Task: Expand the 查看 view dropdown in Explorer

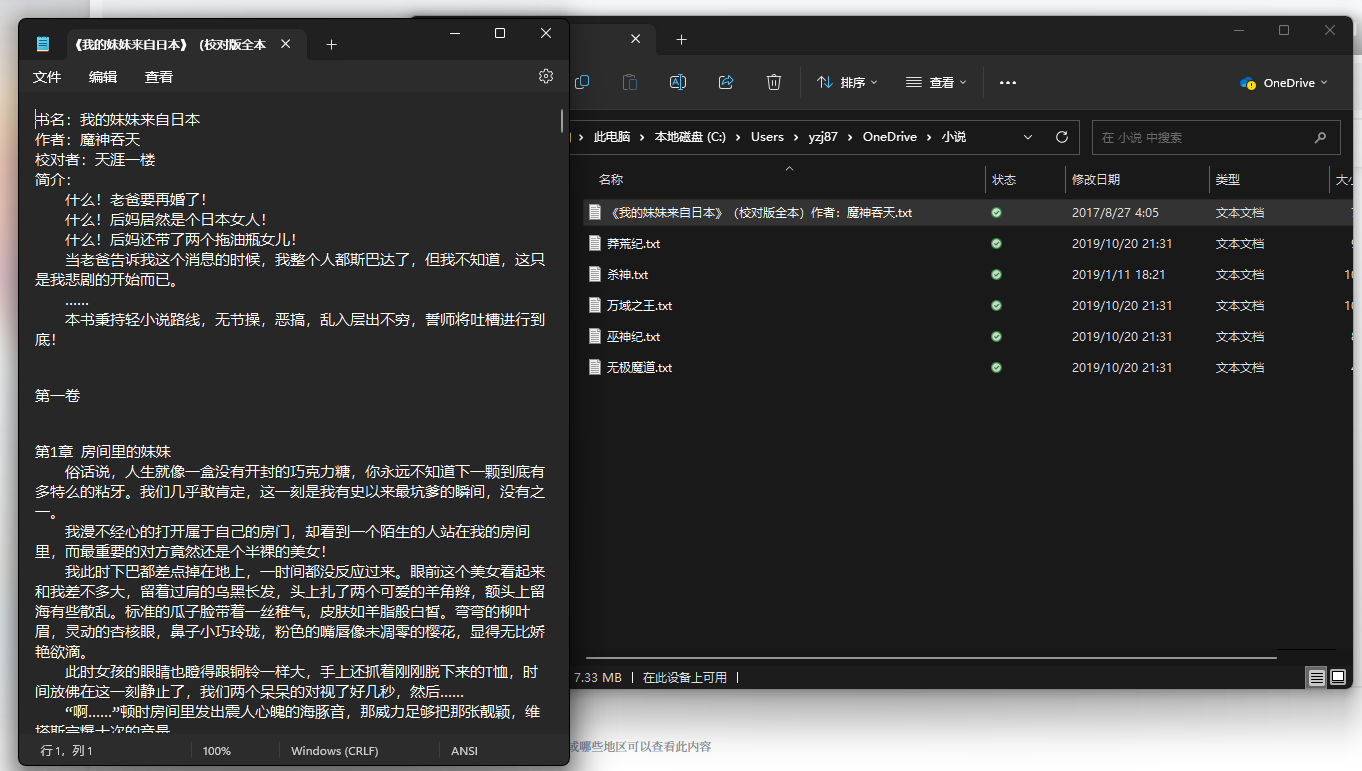Action: coord(935,83)
